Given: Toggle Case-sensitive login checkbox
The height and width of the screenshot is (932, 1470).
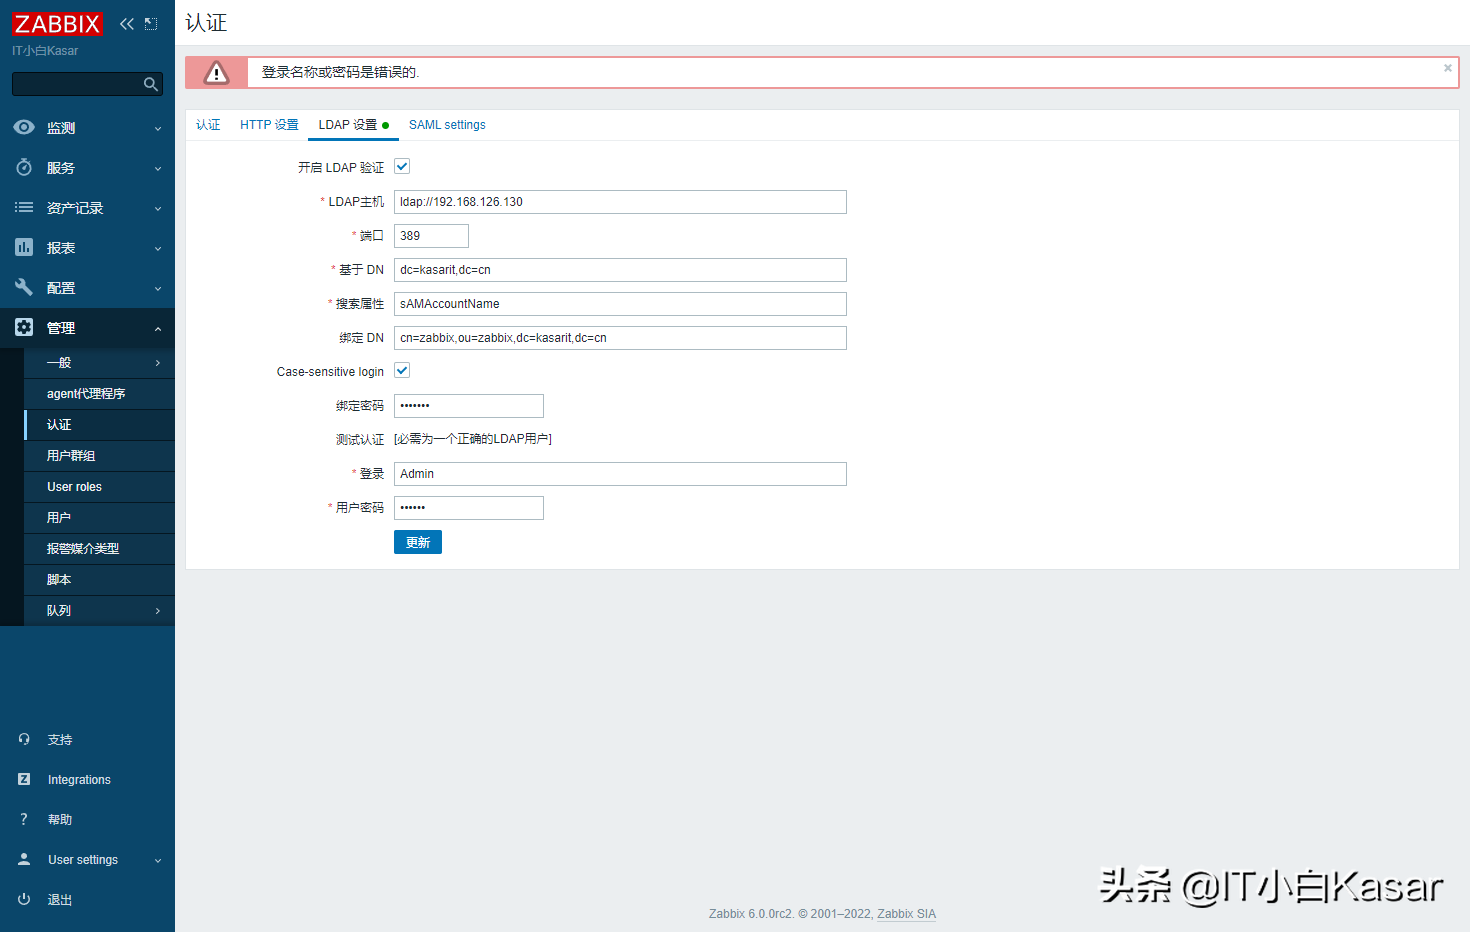Looking at the screenshot, I should (402, 371).
